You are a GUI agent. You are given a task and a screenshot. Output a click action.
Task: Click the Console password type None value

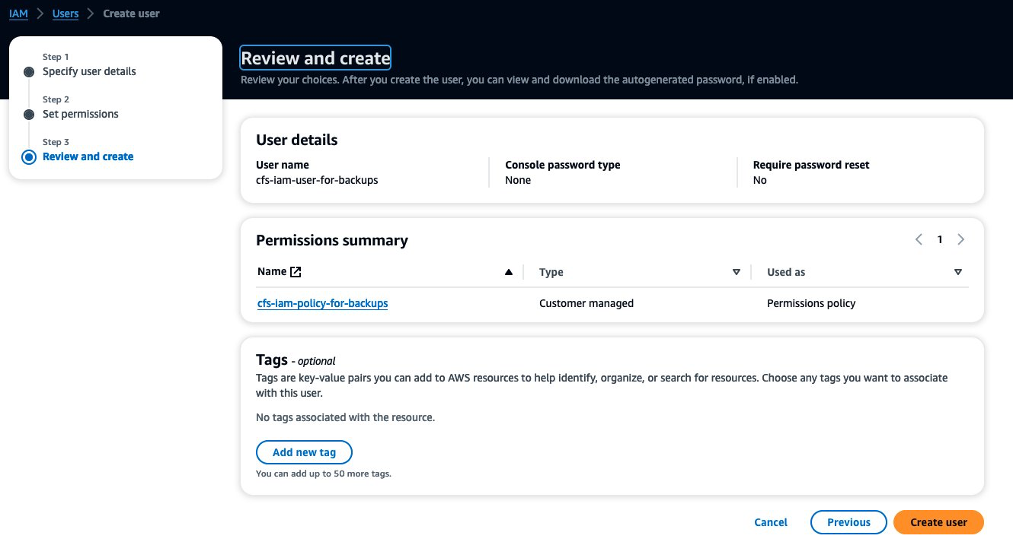[518, 180]
